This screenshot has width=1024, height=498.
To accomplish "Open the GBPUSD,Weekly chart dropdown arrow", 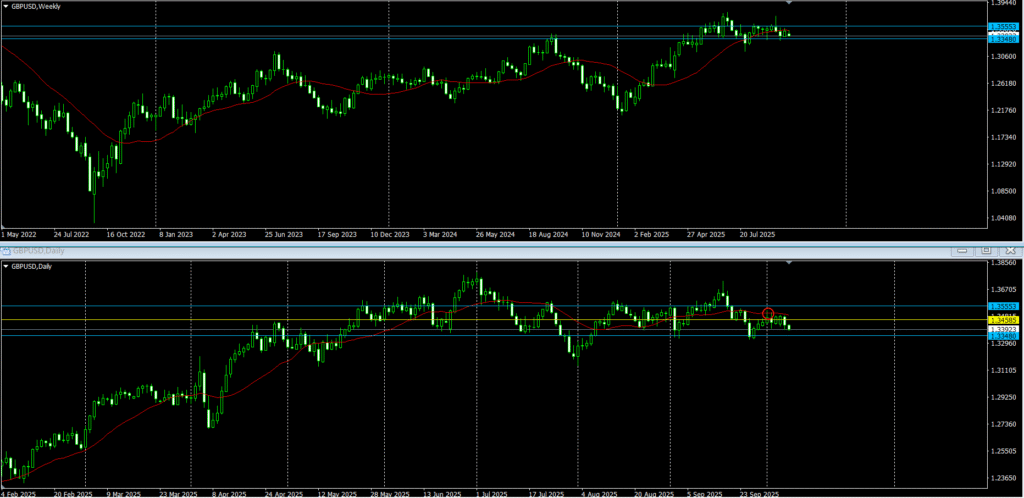I will coord(6,5).
